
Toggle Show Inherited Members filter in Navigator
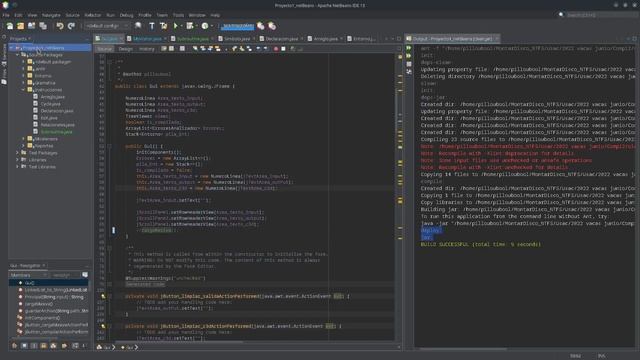(14, 346)
